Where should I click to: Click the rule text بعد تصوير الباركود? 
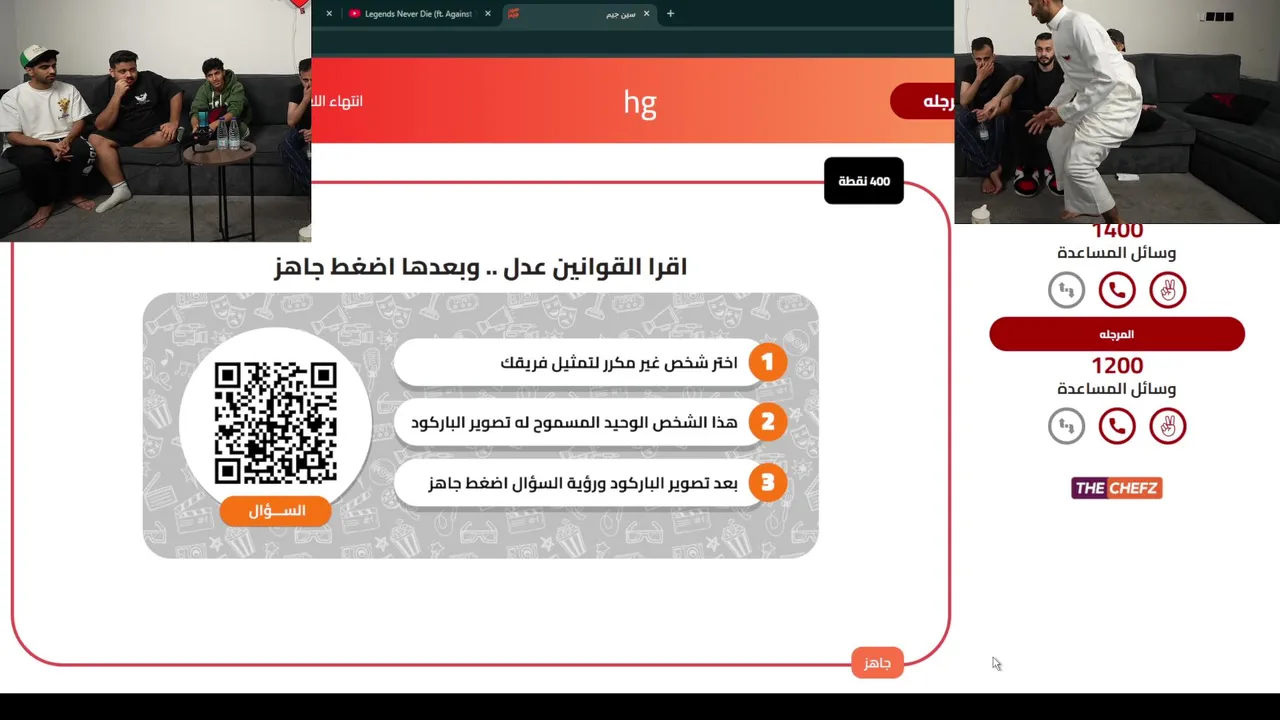pos(583,483)
